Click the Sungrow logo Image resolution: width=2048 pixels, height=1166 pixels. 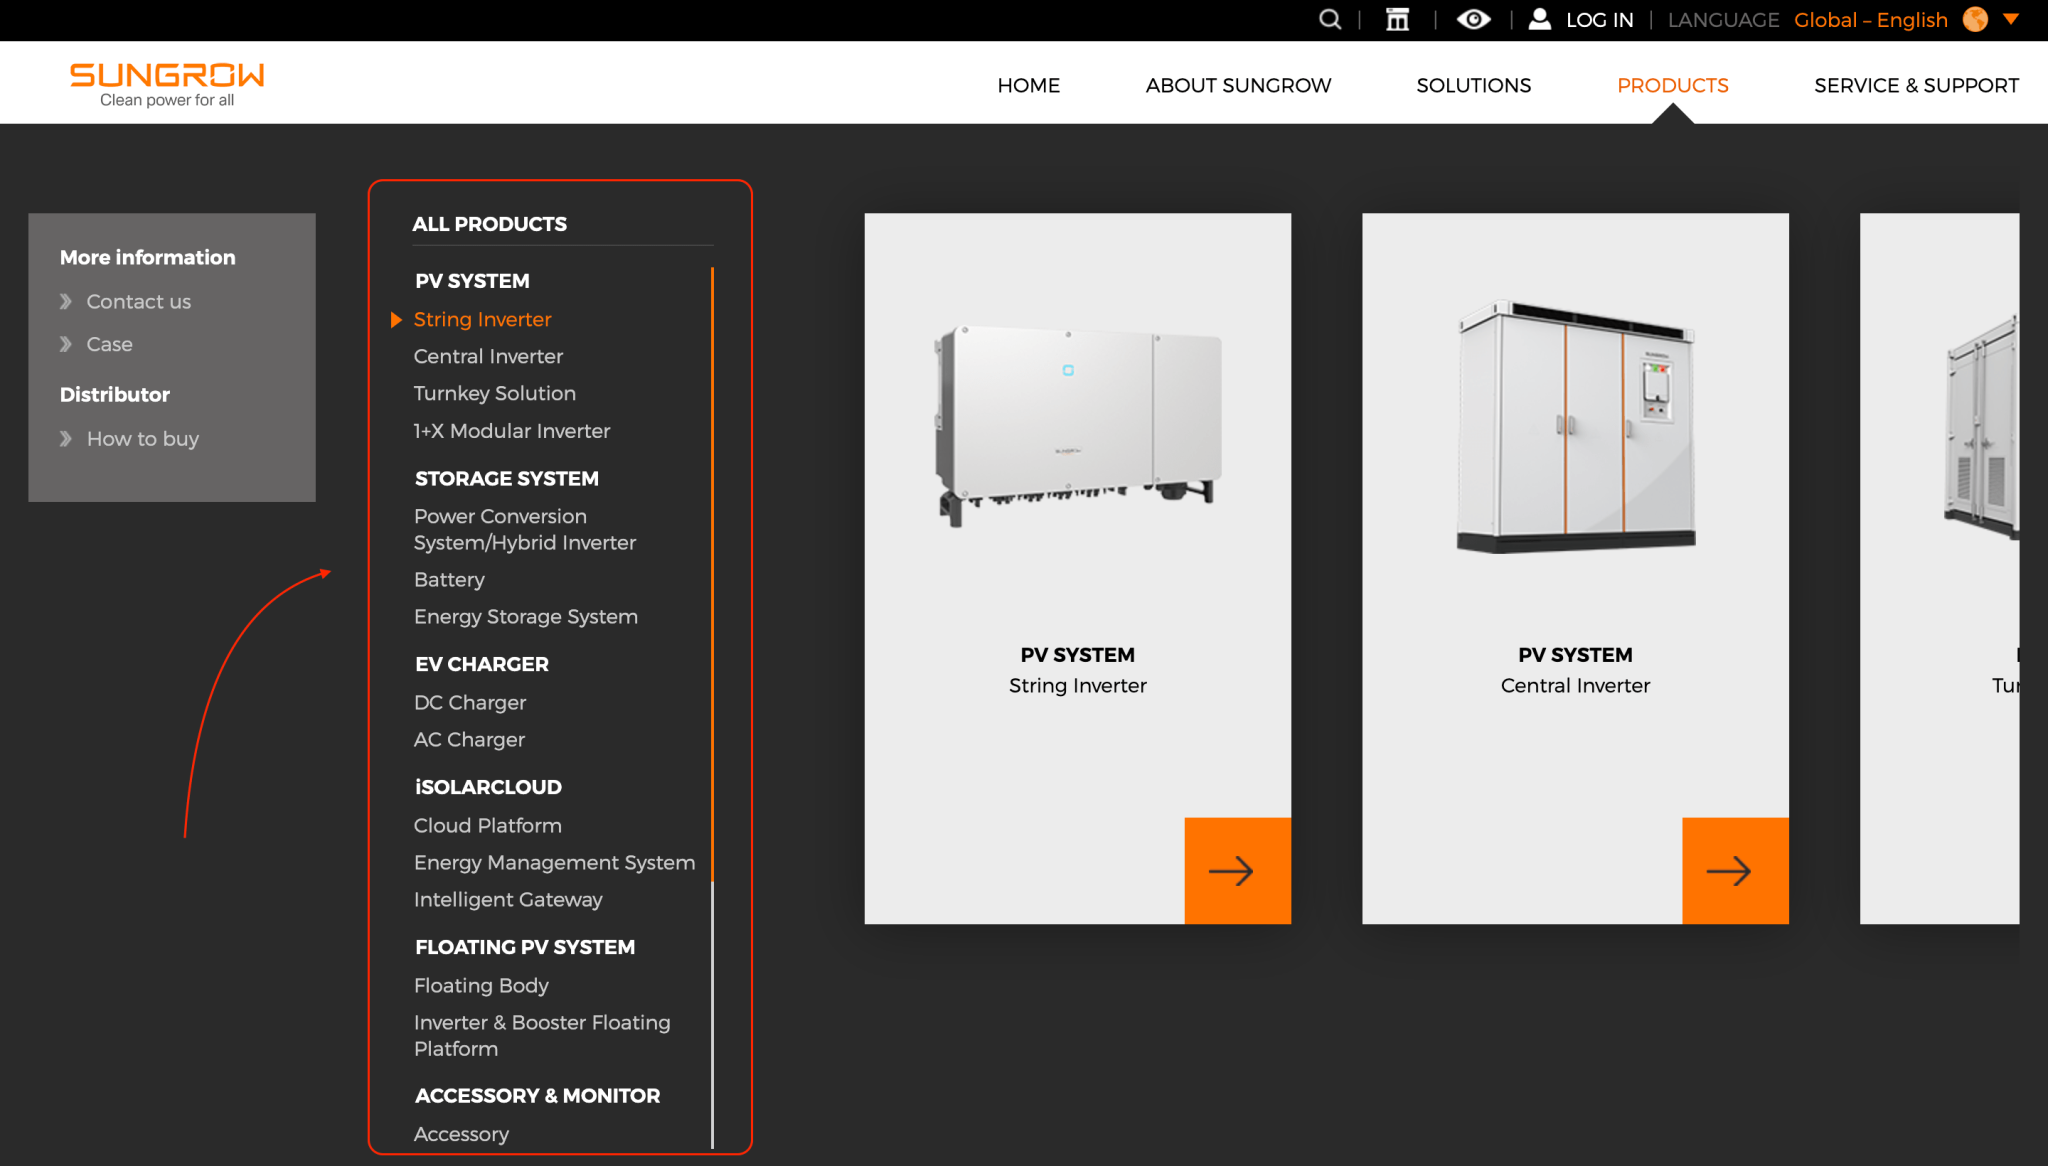click(x=167, y=80)
